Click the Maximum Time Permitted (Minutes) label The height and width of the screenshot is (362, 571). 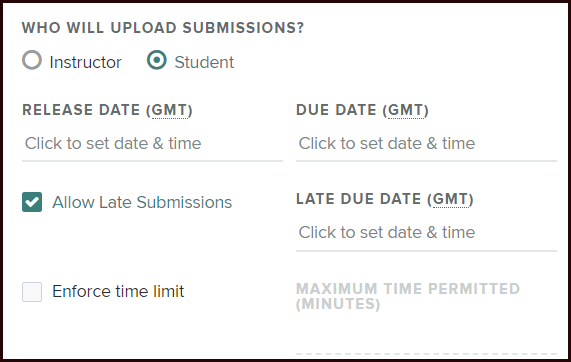[x=408, y=296]
